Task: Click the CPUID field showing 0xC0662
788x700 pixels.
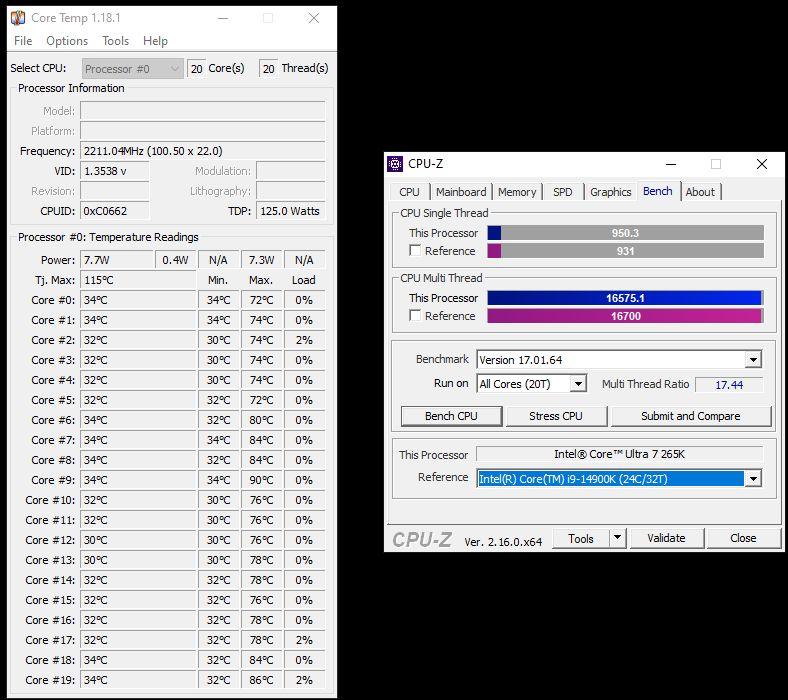Action: [x=114, y=211]
